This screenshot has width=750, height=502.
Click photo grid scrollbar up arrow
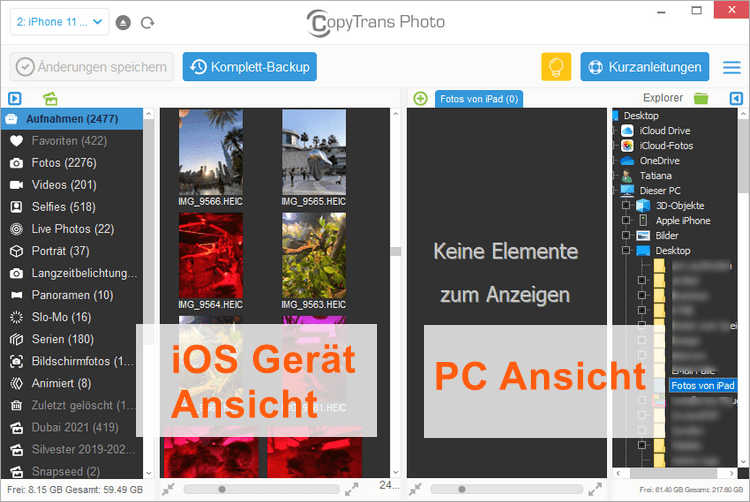(396, 114)
